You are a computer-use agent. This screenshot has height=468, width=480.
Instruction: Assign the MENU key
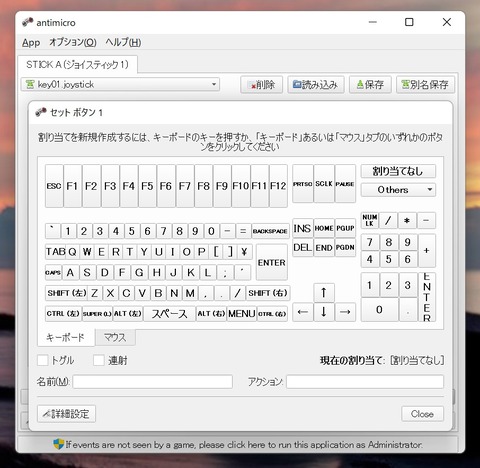[242, 314]
